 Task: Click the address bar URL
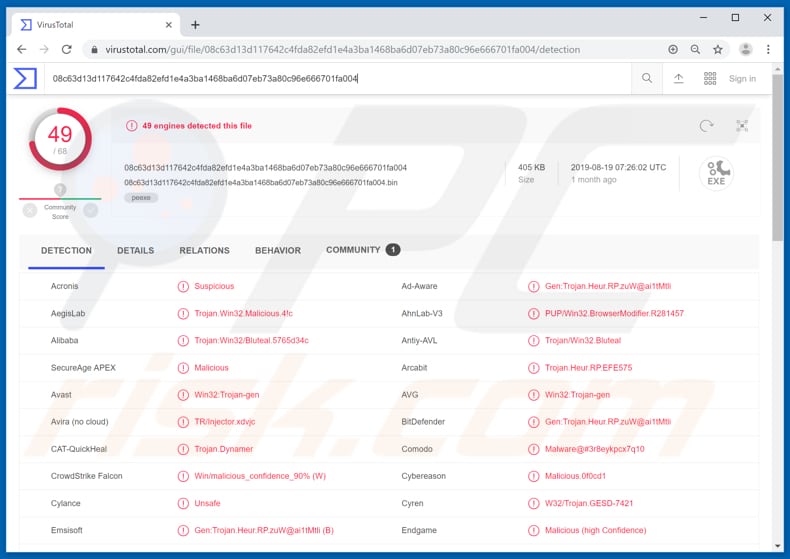click(x=343, y=49)
